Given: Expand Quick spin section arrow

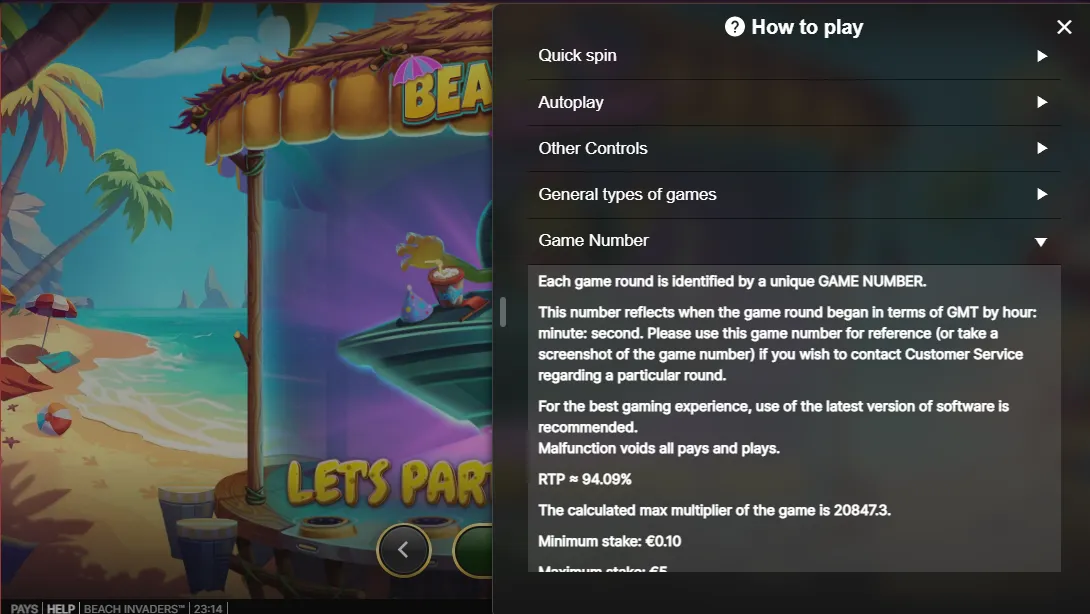Looking at the screenshot, I should point(1041,56).
